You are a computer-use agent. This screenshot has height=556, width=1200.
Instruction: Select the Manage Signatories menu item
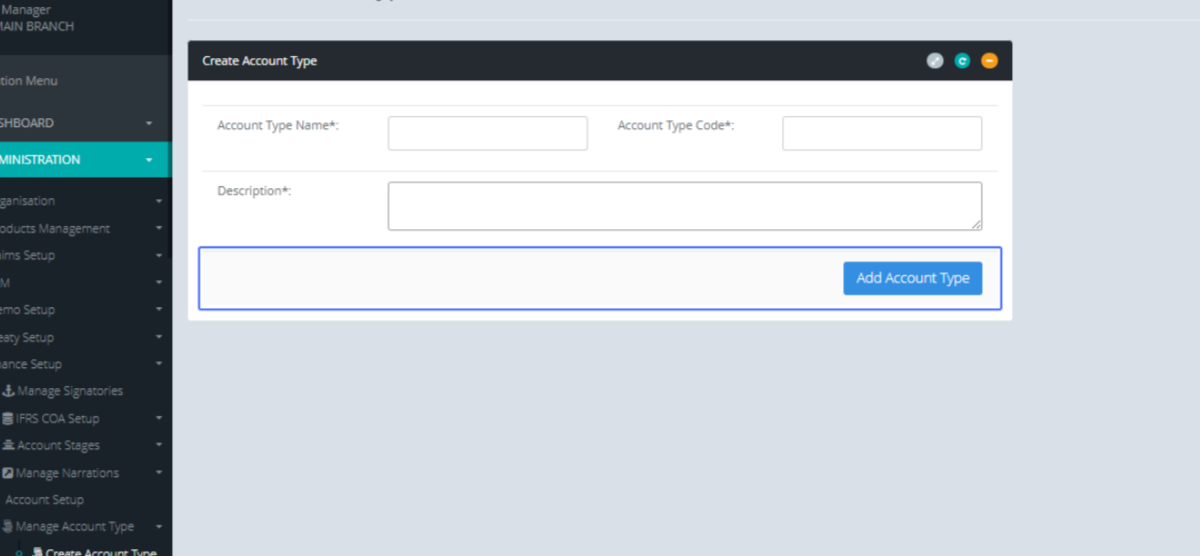point(70,391)
